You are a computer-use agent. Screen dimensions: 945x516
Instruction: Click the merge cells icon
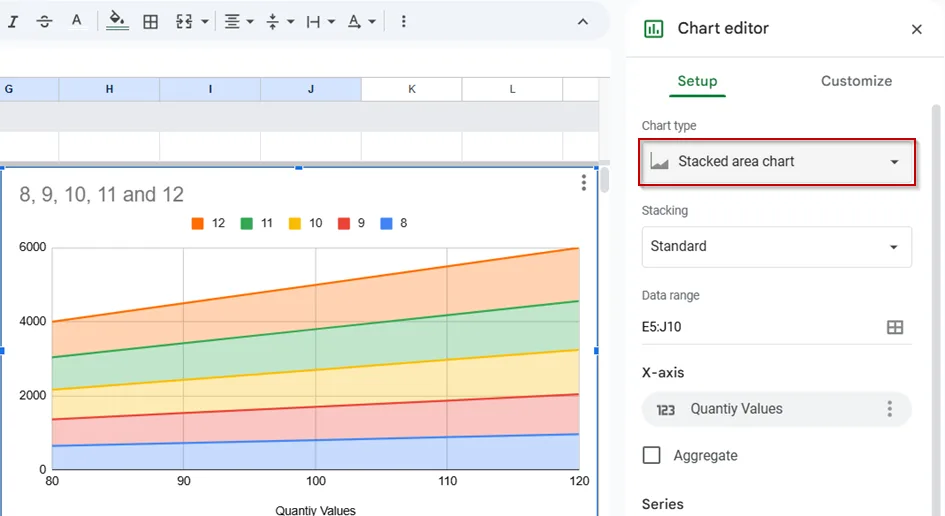(x=184, y=22)
